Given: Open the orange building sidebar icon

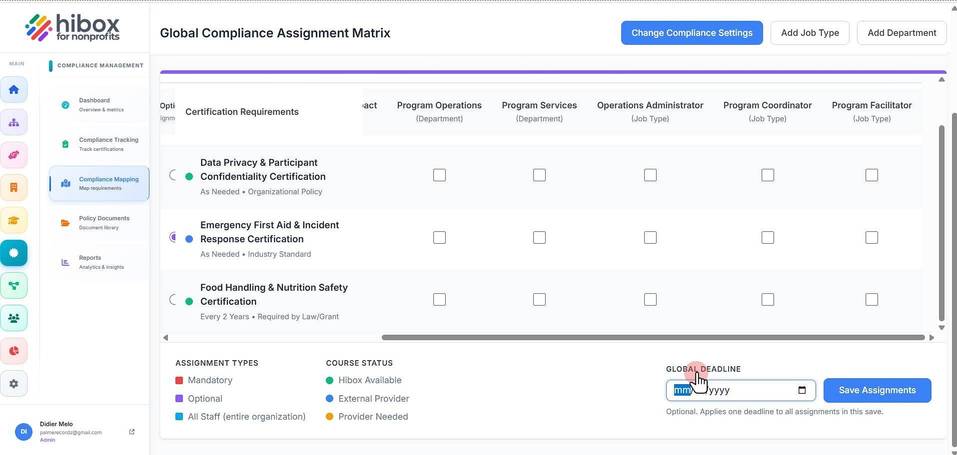Looking at the screenshot, I should click(x=13, y=187).
